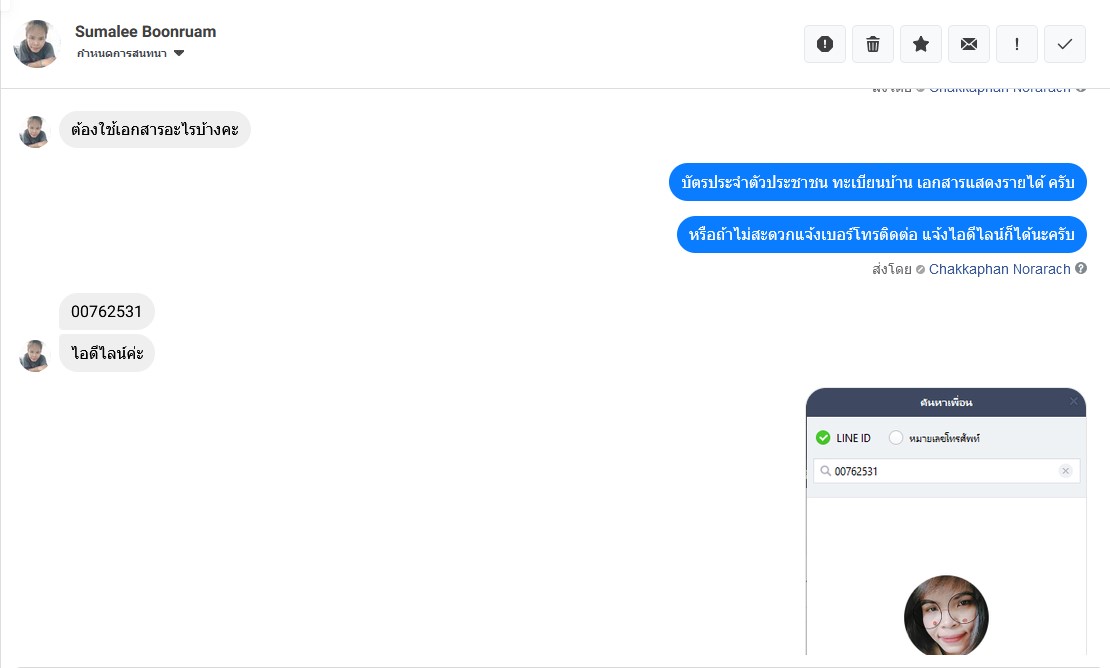
Task: Click the search field containing 00762531
Action: 940,471
